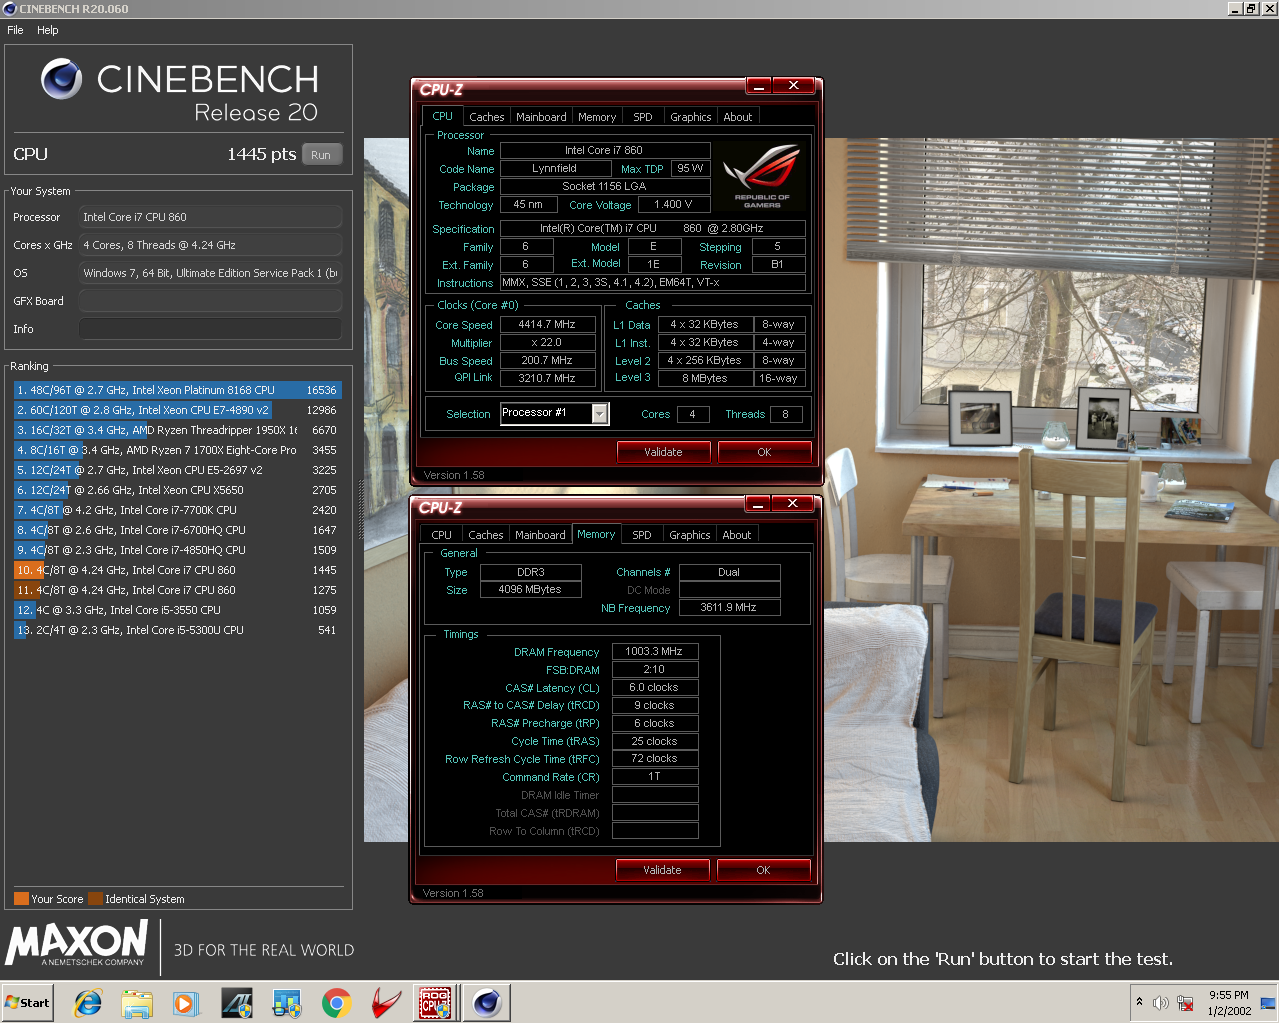Switch to CPU tab in lower CPU-Z

click(x=442, y=535)
